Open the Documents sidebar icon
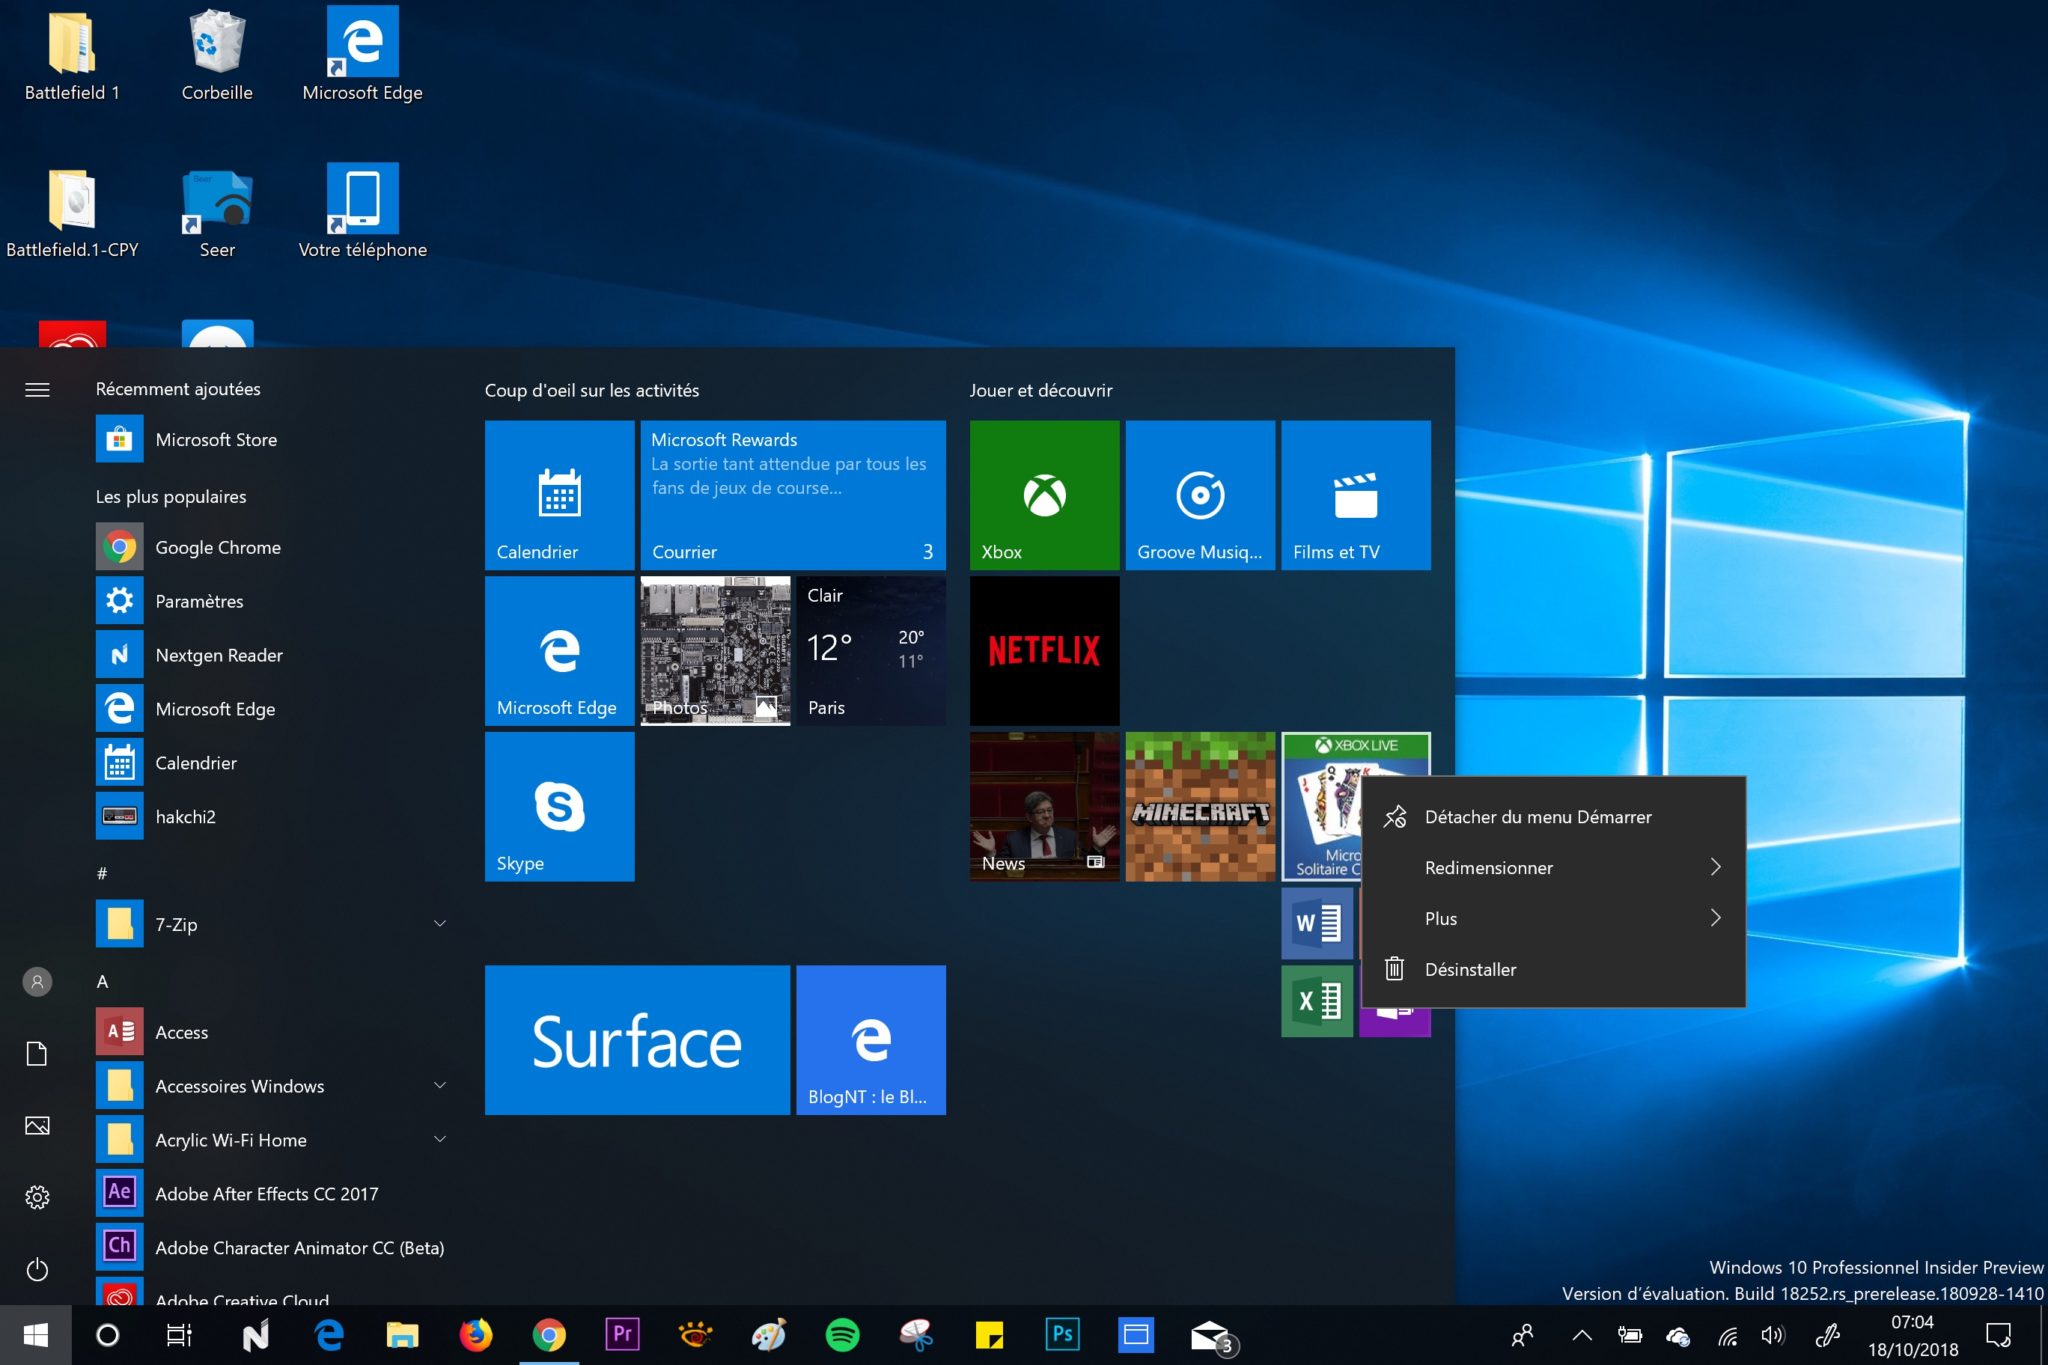Screen dimensions: 2048x1365 pyautogui.click(x=37, y=1054)
